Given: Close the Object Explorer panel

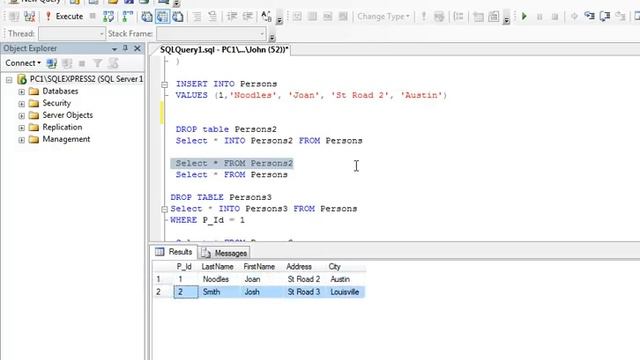Looking at the screenshot, I should pyautogui.click(x=138, y=48).
